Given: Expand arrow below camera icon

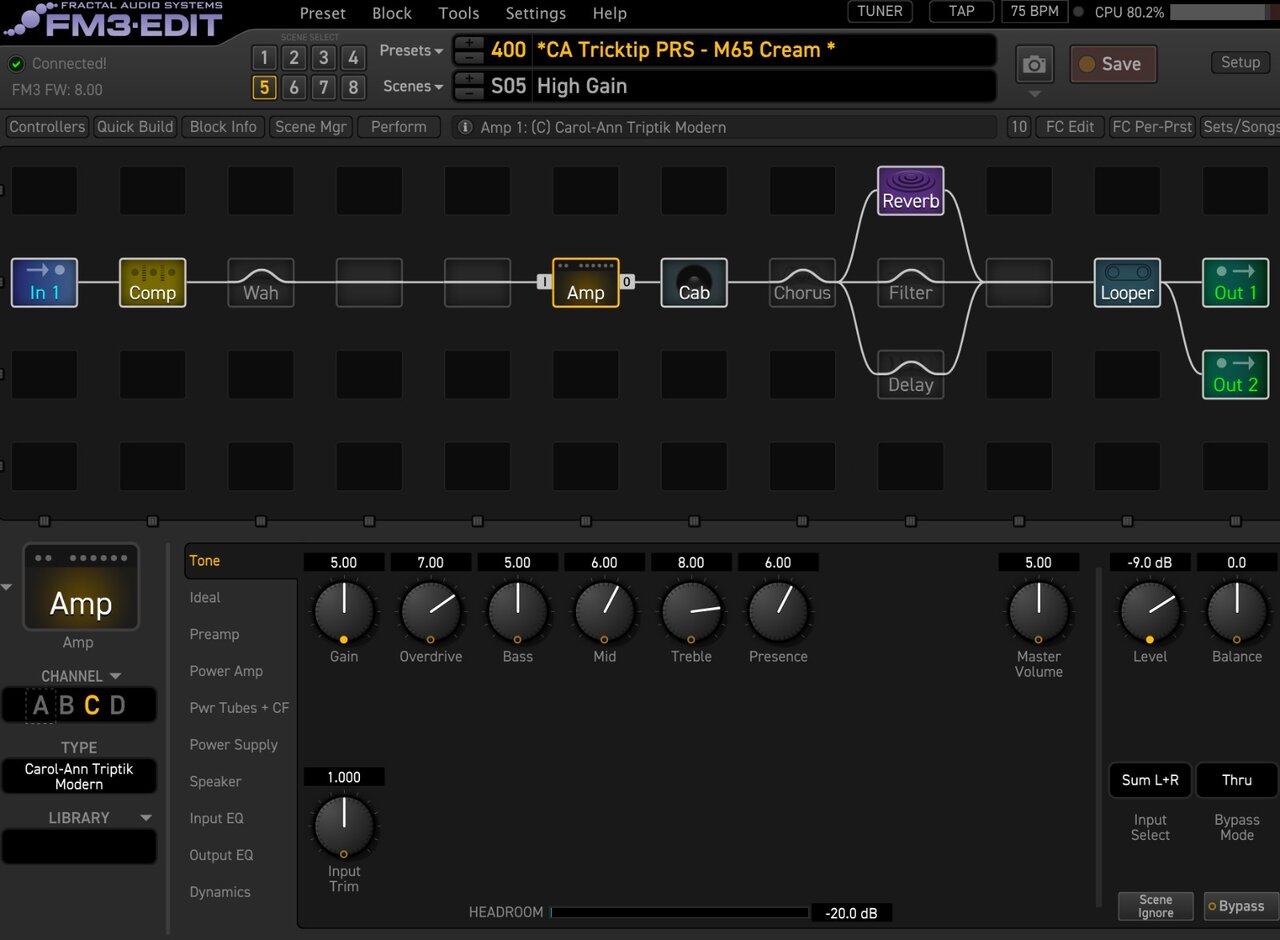Looking at the screenshot, I should (x=1035, y=94).
